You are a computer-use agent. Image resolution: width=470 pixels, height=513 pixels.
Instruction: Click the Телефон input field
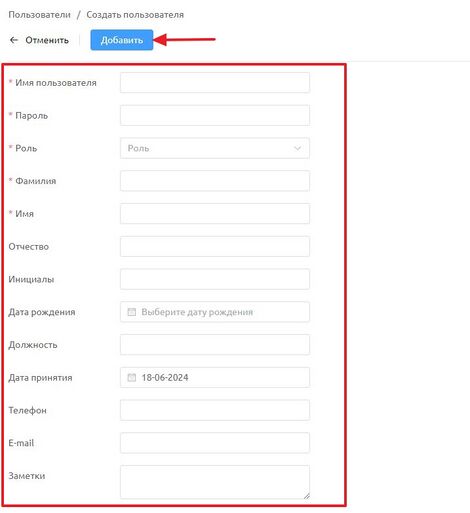[215, 410]
